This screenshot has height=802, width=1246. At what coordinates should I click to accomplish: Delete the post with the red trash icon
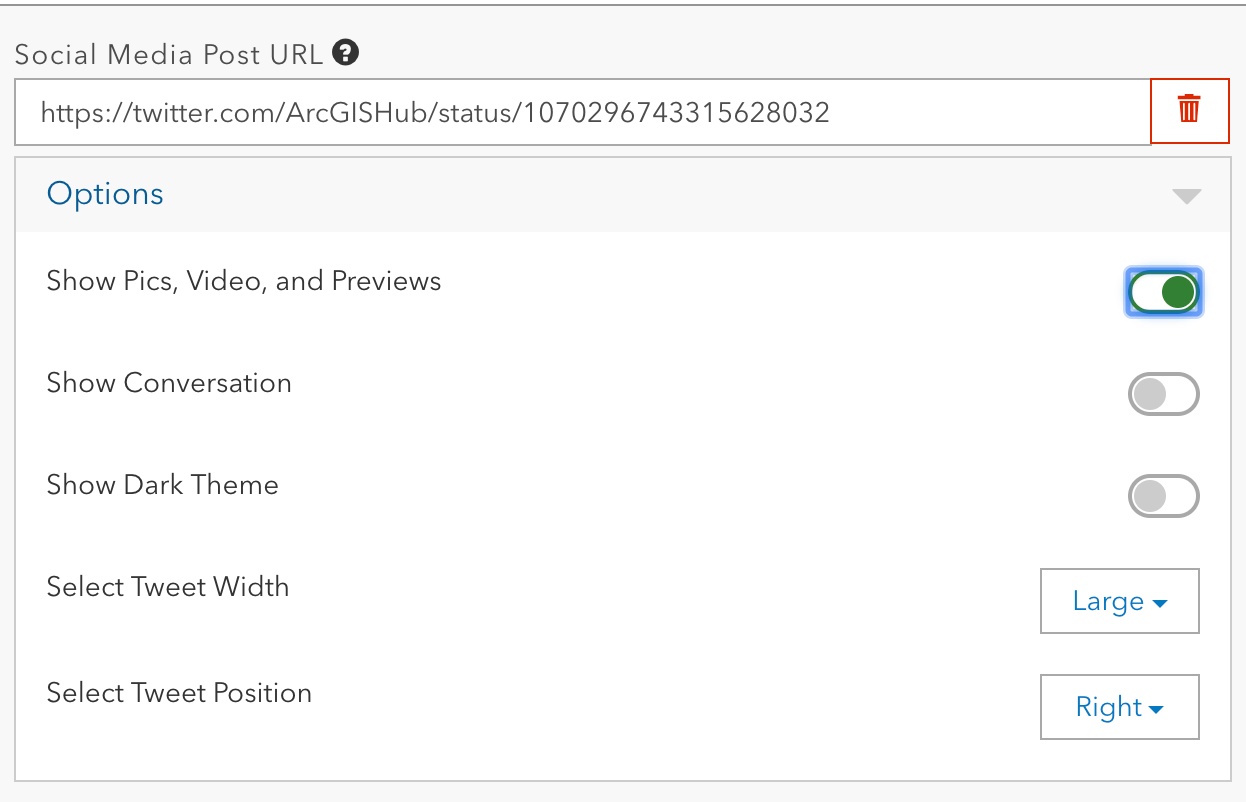pyautogui.click(x=1189, y=109)
